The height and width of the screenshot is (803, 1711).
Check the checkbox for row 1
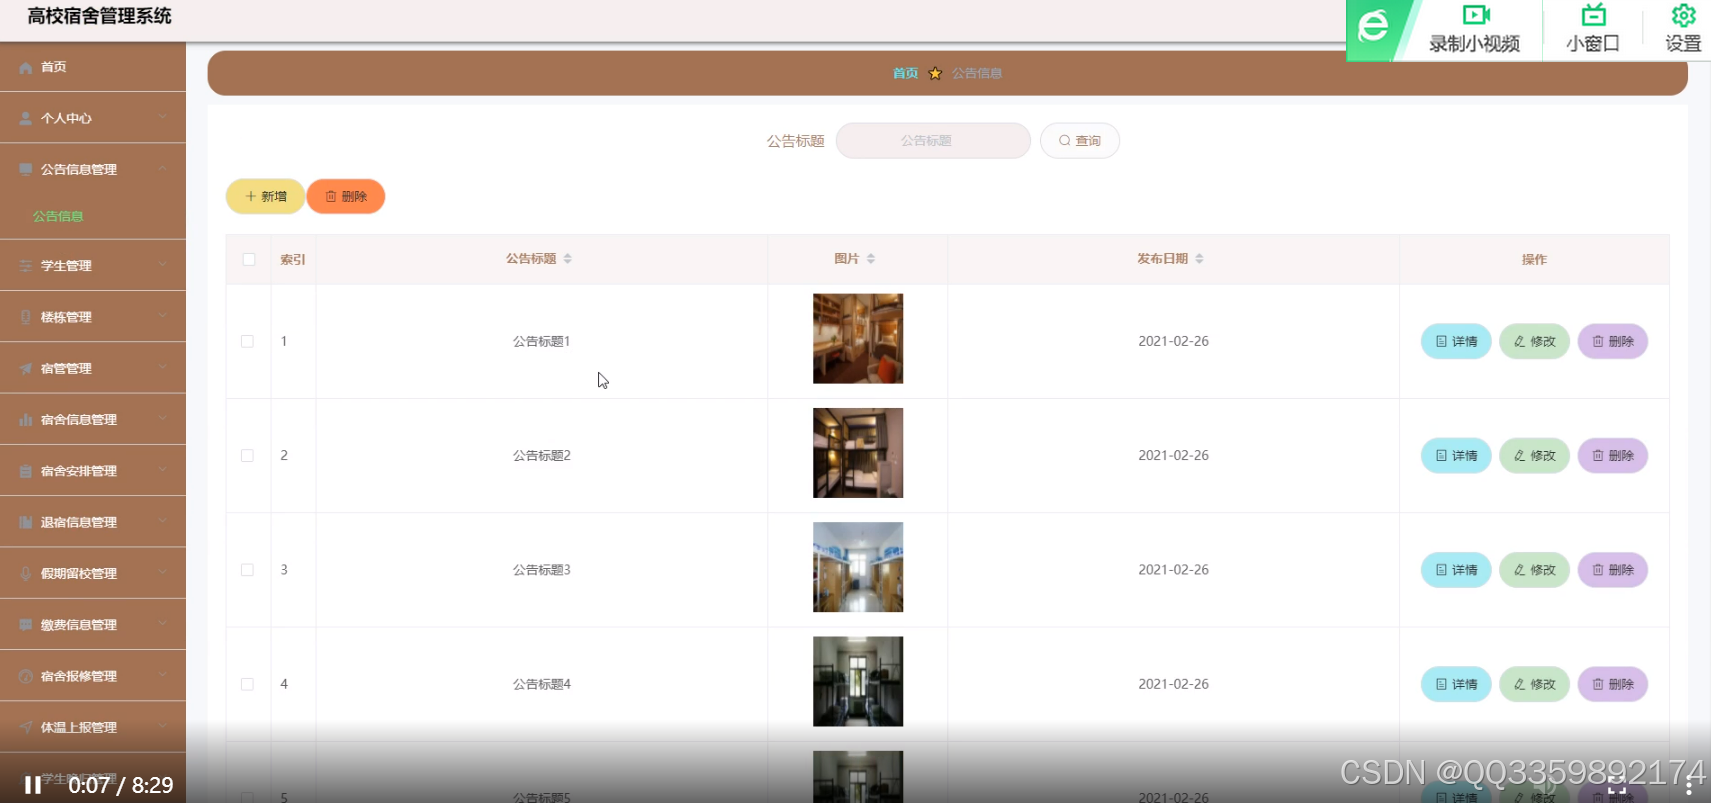(247, 341)
